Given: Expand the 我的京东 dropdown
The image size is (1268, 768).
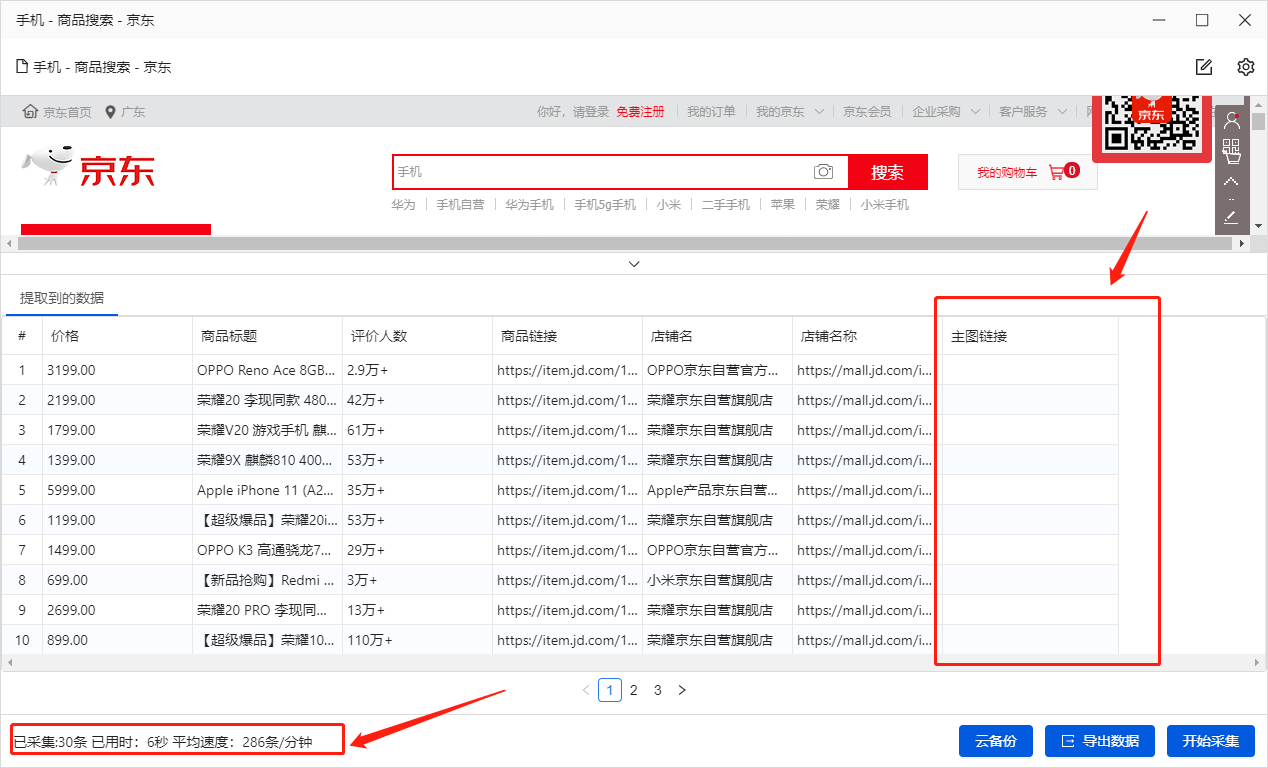Looking at the screenshot, I should tap(790, 112).
